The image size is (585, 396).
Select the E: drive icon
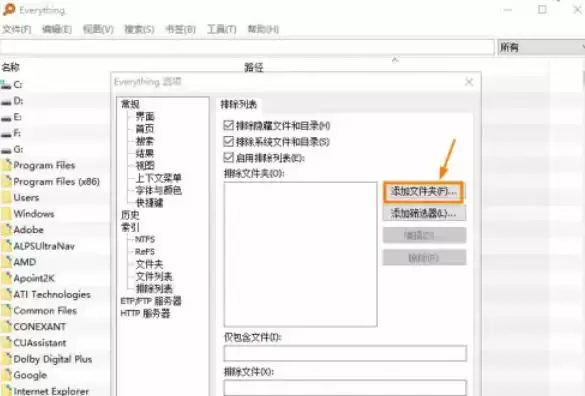click(x=6, y=118)
